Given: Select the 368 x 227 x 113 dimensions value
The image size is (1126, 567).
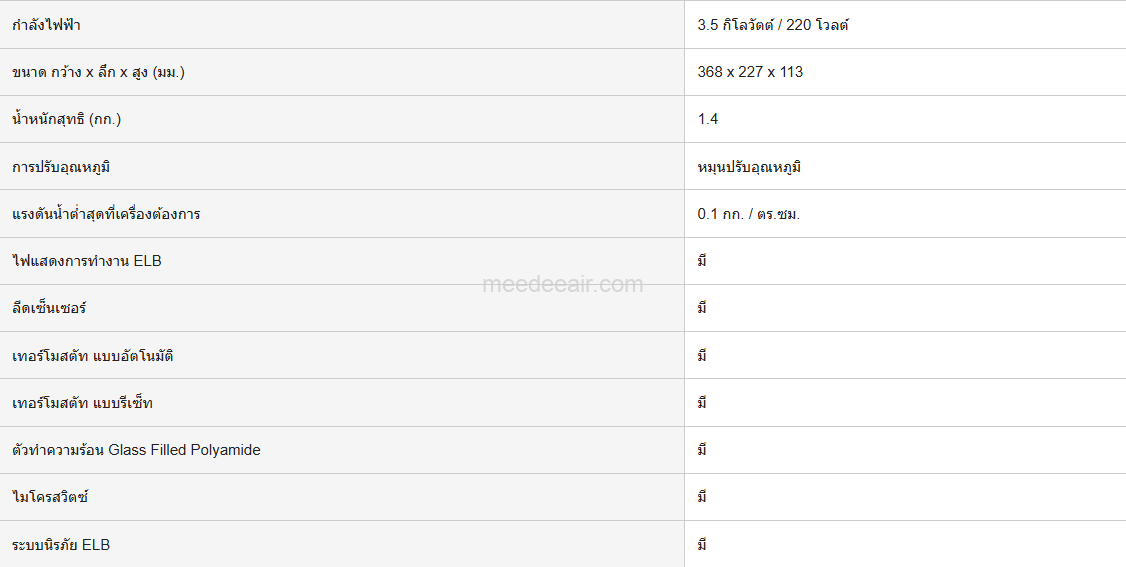Looking at the screenshot, I should pos(750,72).
